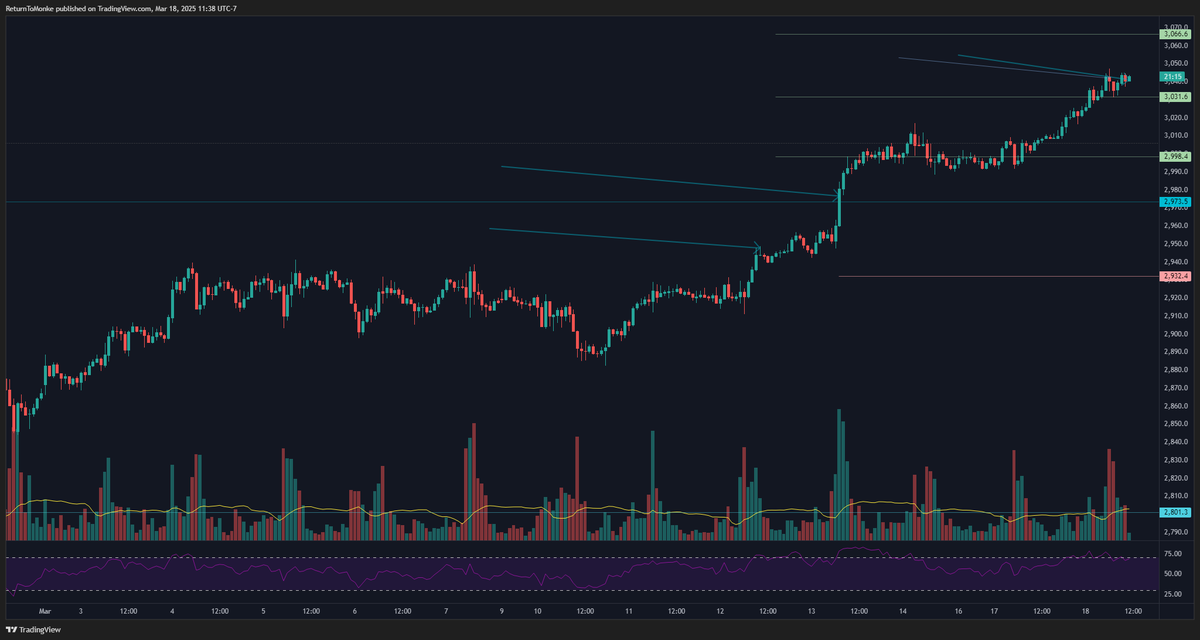Click day 18 on the time axis

click(x=1087, y=610)
